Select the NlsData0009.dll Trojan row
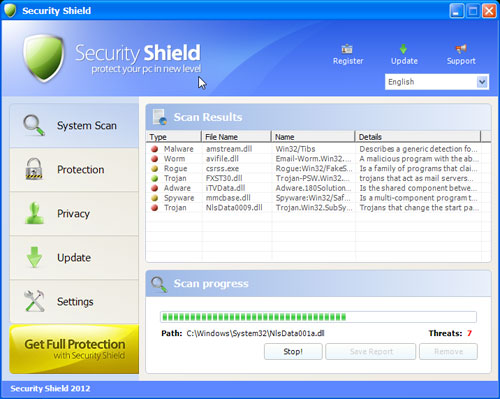 (x=314, y=208)
